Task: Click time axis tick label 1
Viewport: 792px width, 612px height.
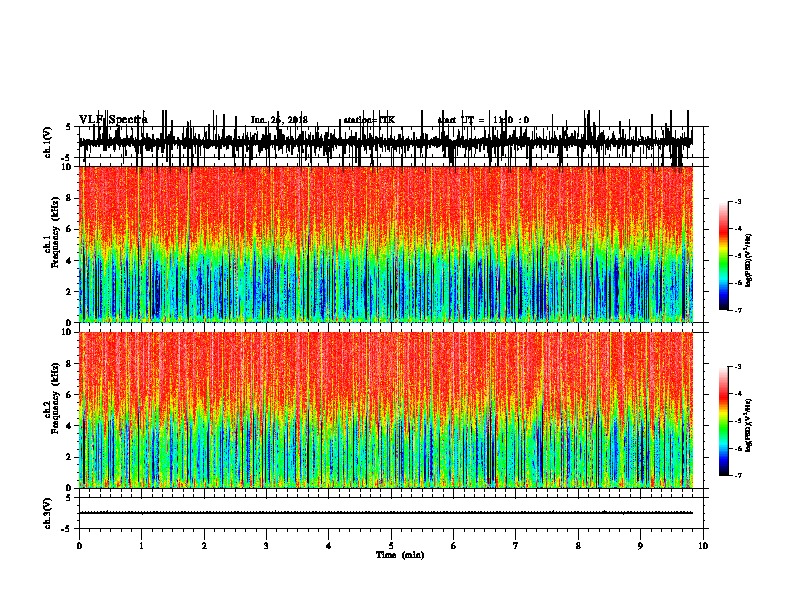Action: (141, 545)
